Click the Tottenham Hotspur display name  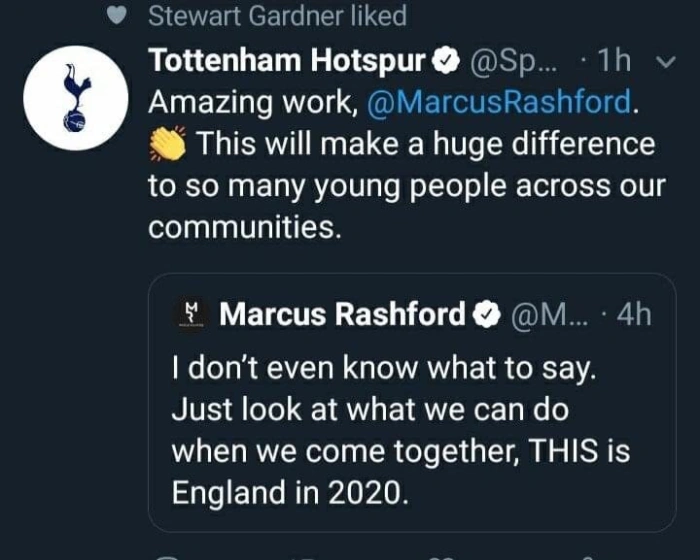point(288,61)
